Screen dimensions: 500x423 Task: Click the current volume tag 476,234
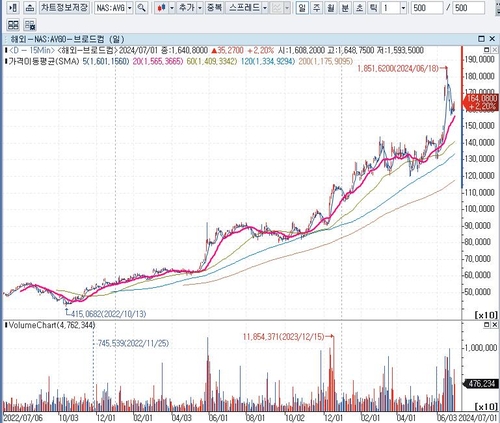click(x=482, y=384)
